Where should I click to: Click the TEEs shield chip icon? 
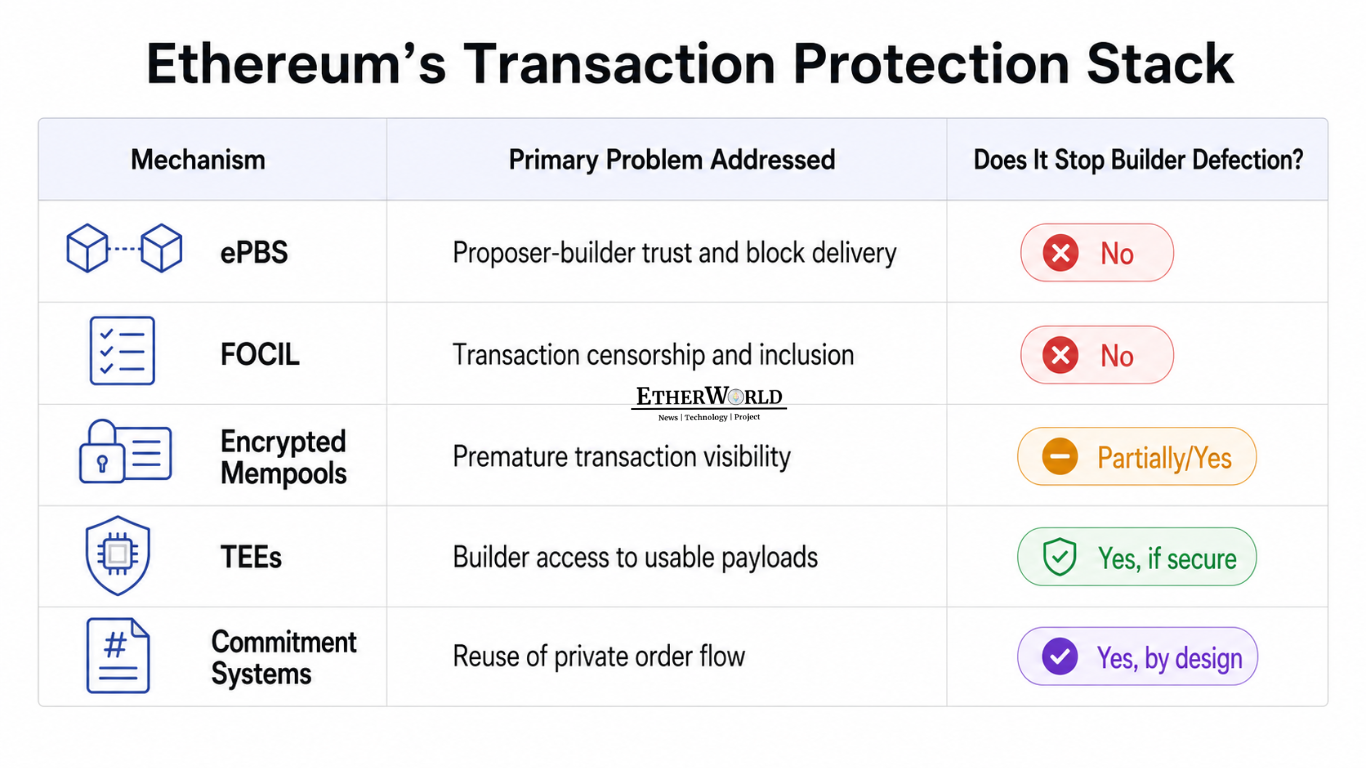tap(118, 555)
